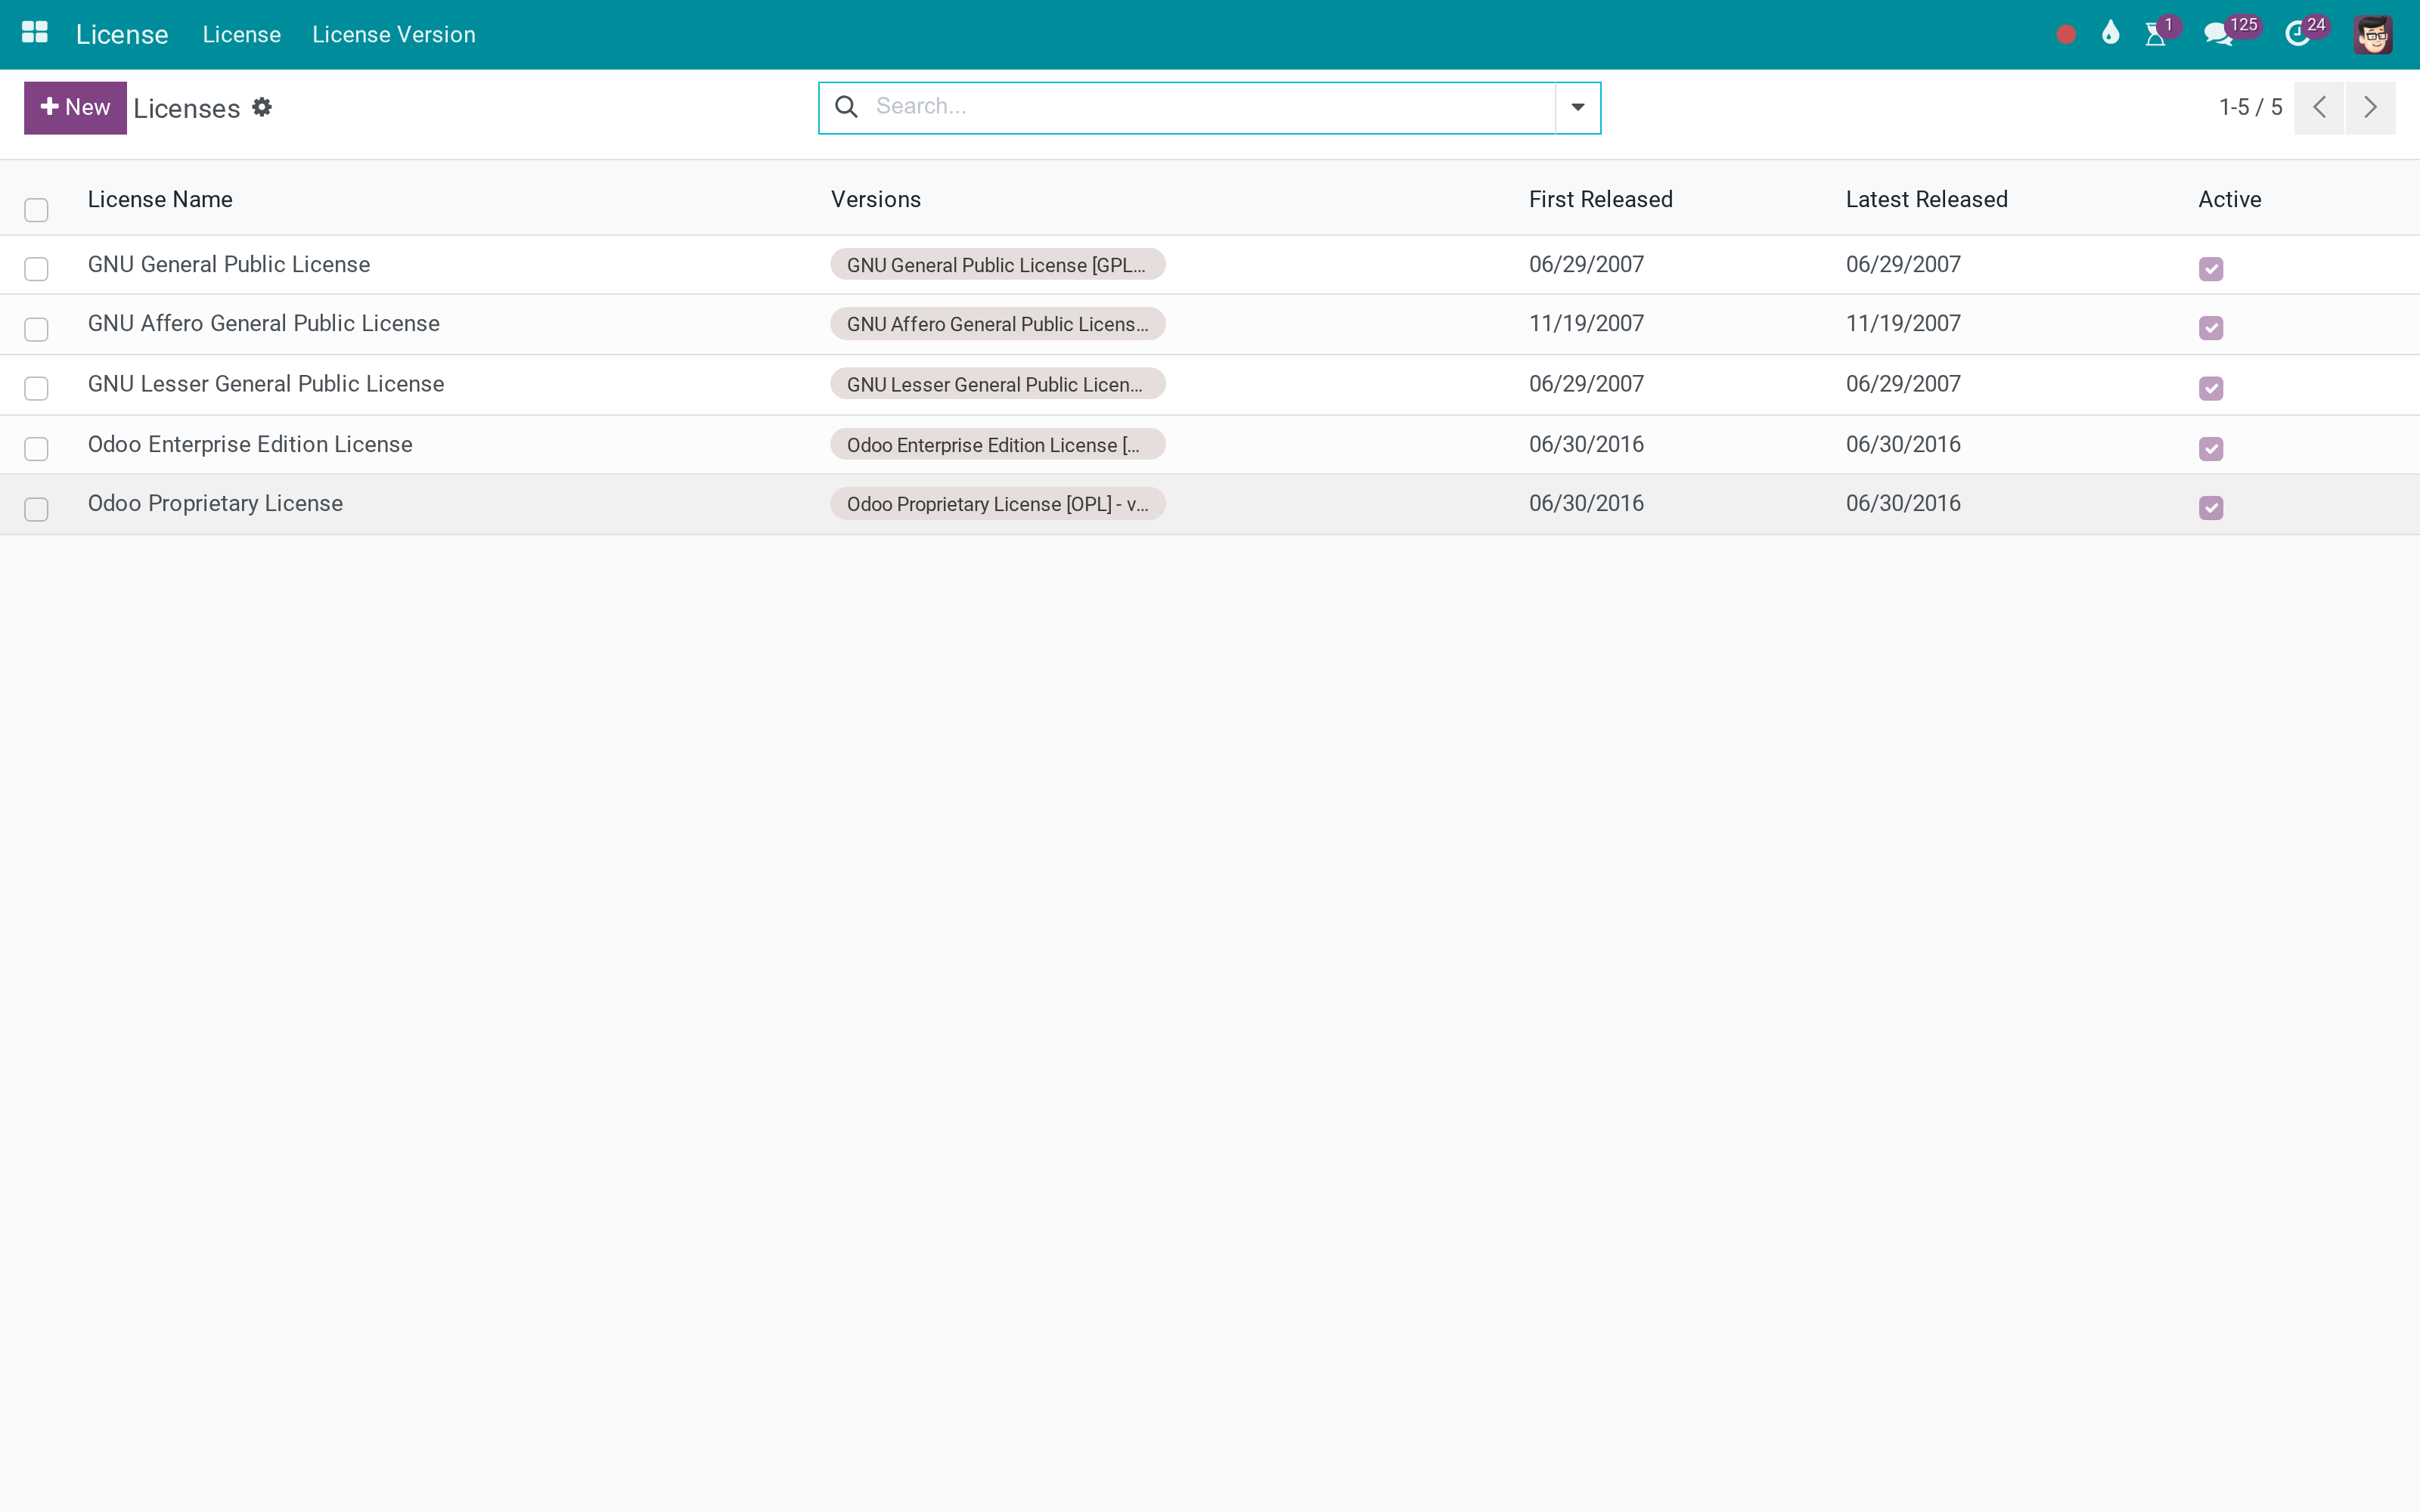
Task: Open the user avatar menu
Action: 2372,35
